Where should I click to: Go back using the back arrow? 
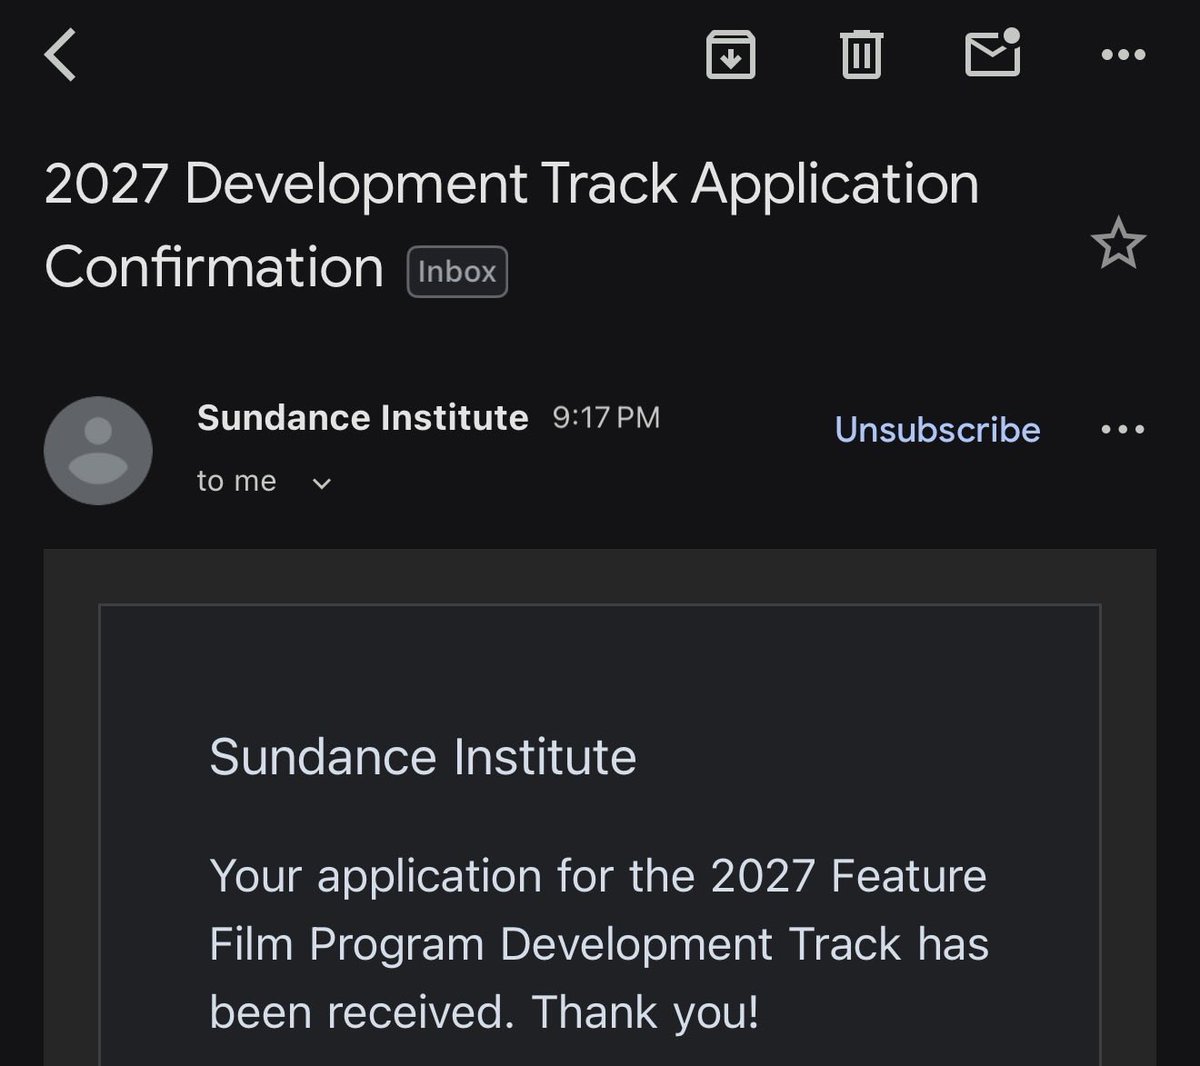pyautogui.click(x=61, y=54)
